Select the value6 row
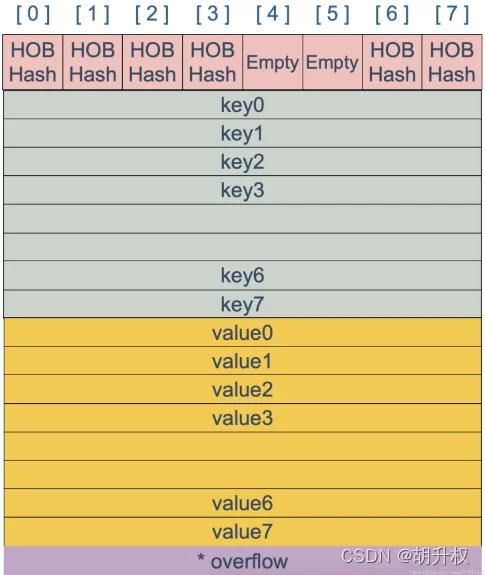This screenshot has height=575, width=485. point(242,503)
